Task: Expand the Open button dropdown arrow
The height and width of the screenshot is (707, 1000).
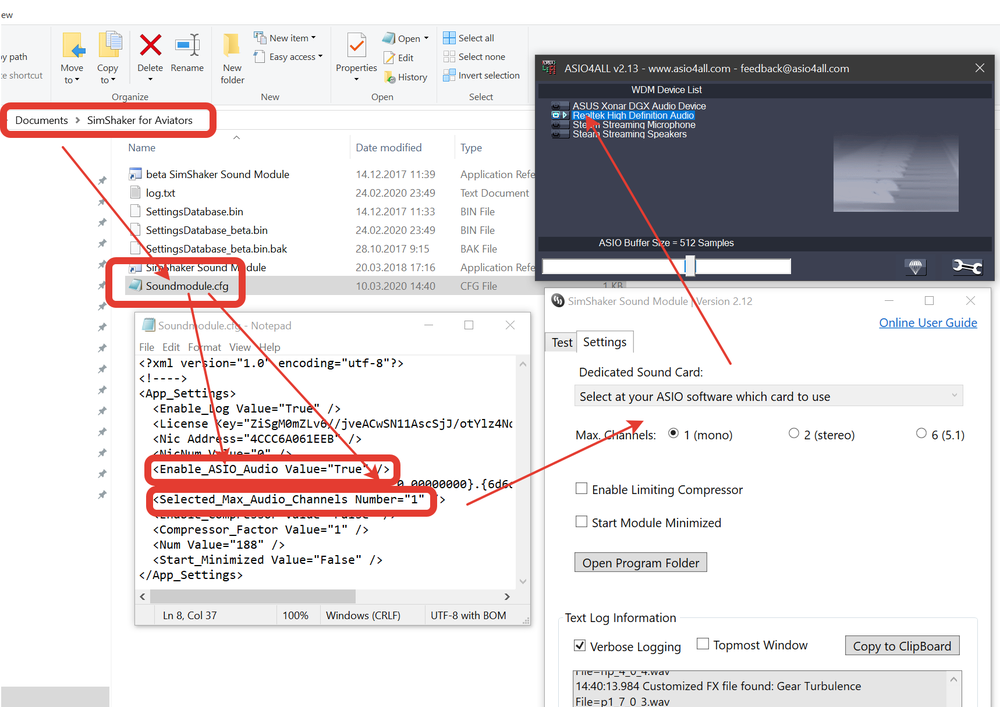Action: tap(426, 39)
